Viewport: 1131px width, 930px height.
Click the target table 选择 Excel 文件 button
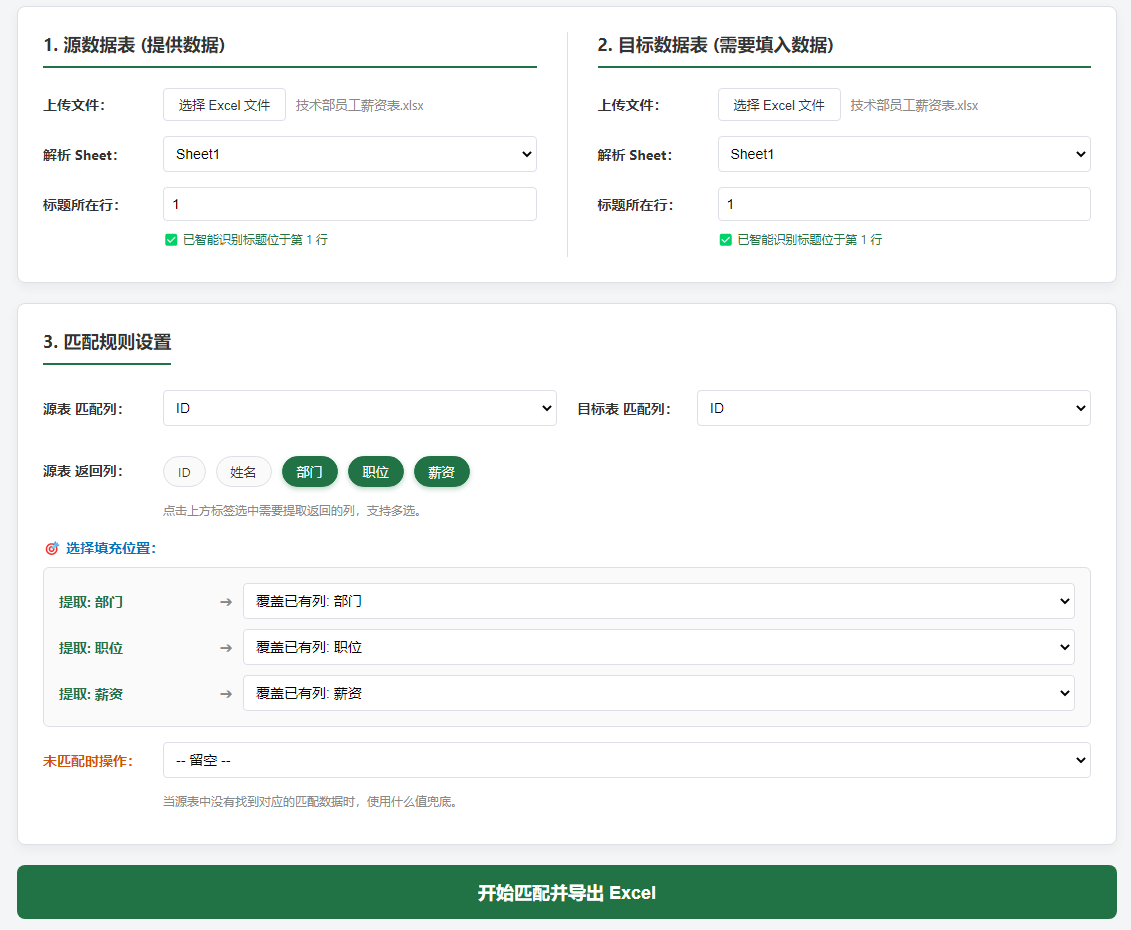[x=779, y=105]
